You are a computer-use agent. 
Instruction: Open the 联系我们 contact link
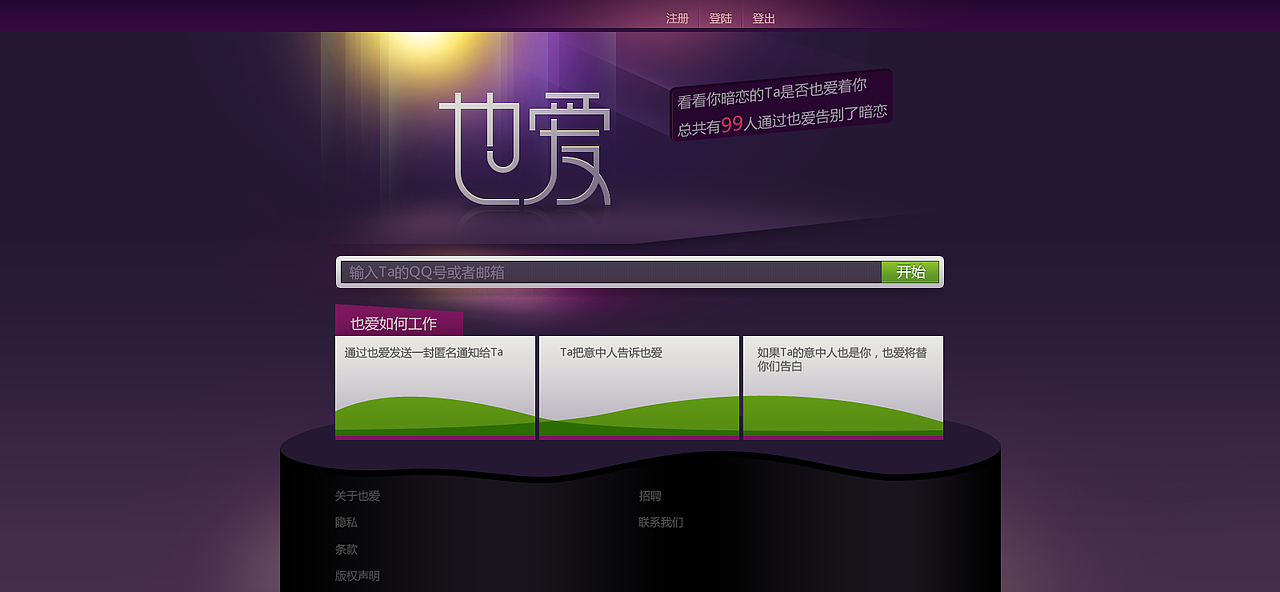pos(661,522)
